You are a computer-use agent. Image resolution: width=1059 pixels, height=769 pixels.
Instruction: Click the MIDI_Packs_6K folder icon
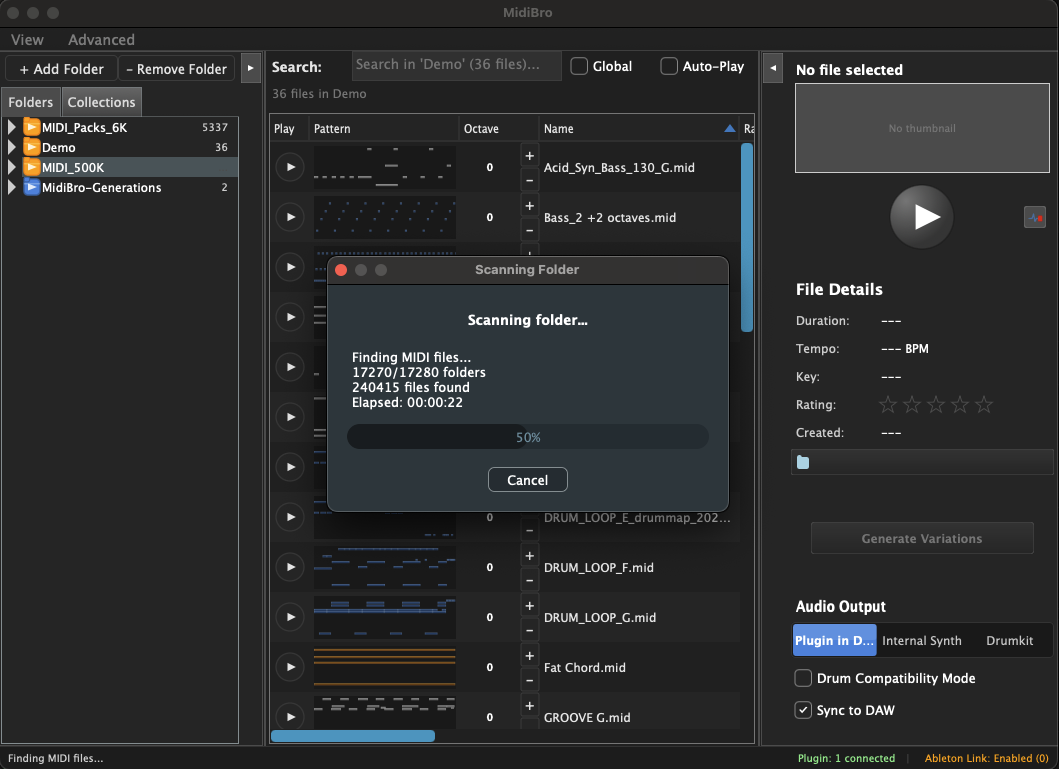tap(32, 127)
